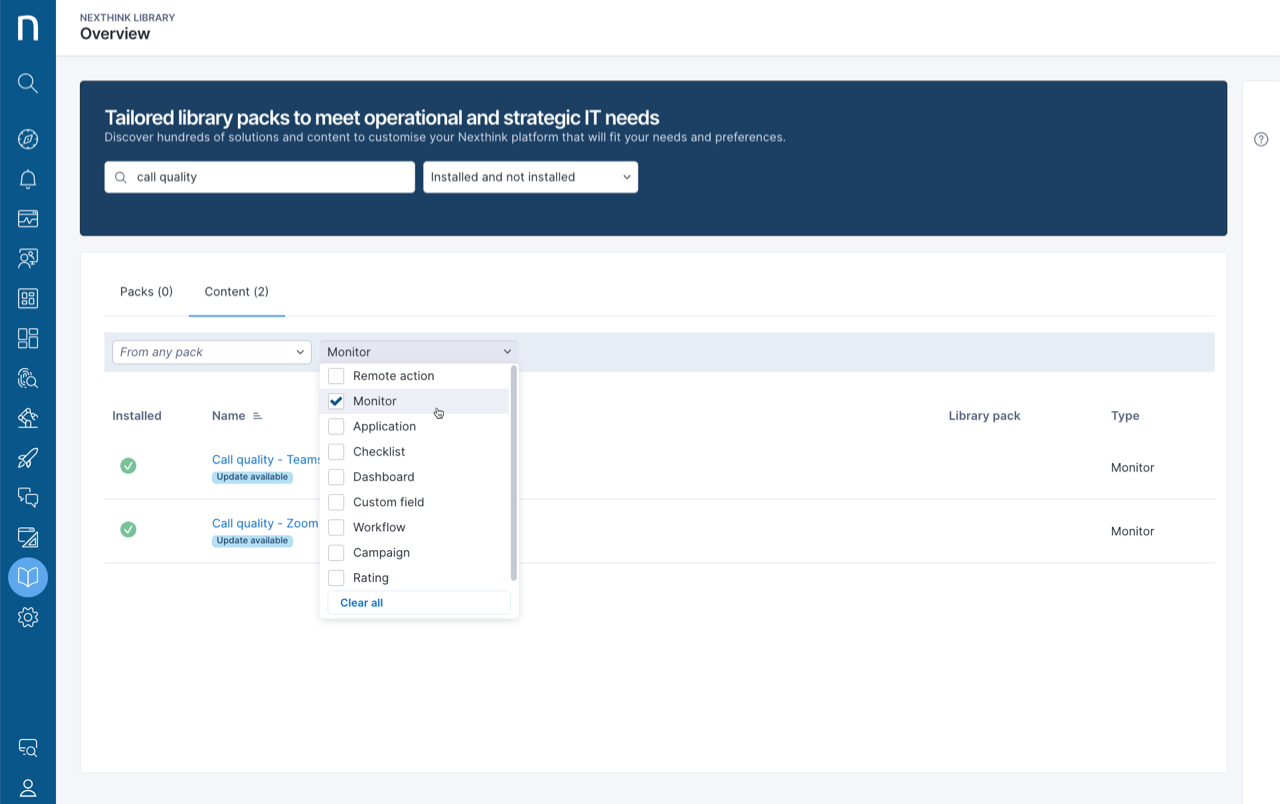Open the Library book icon in sidebar
This screenshot has width=1280, height=804.
click(x=27, y=577)
